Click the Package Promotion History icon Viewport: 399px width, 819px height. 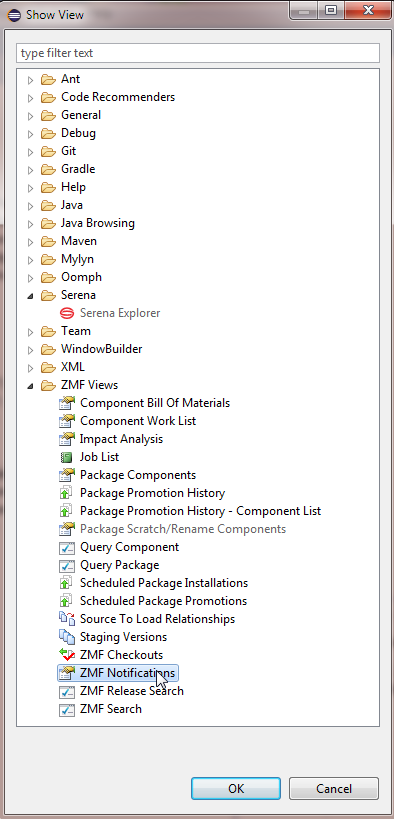coord(66,493)
